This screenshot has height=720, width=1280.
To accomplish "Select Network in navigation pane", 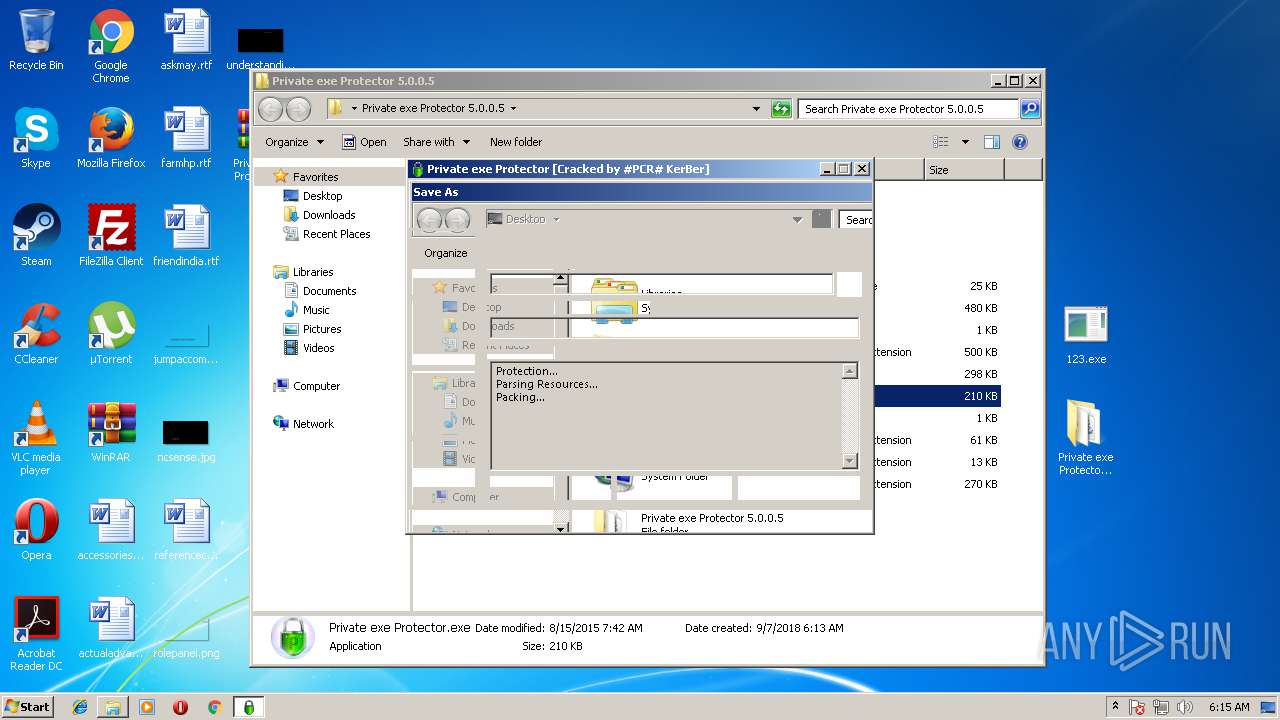I will pyautogui.click(x=313, y=424).
